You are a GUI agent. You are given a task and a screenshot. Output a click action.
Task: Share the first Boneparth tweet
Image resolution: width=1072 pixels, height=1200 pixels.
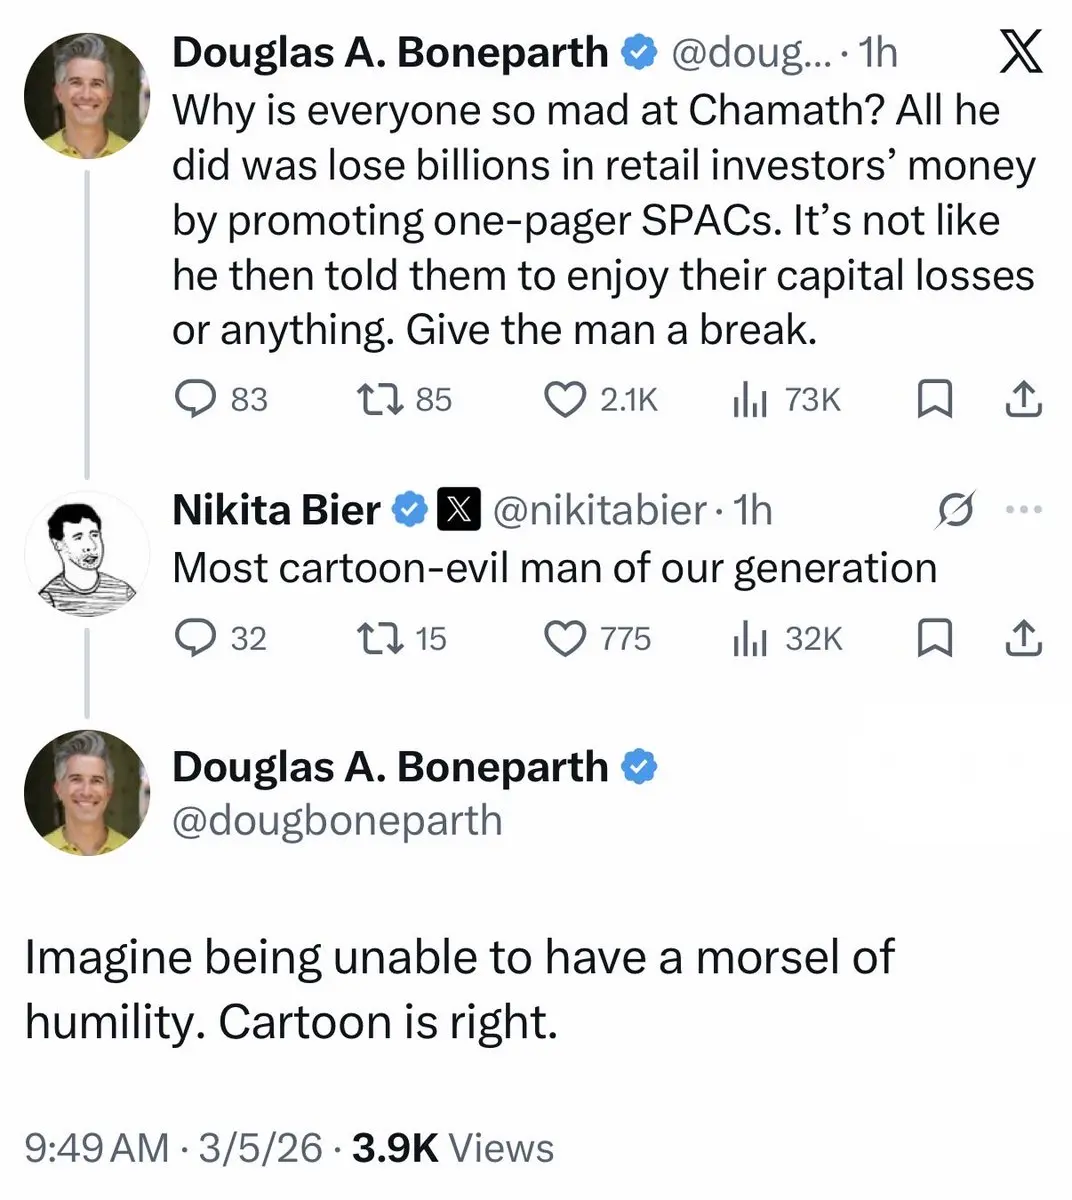[x=1023, y=400]
